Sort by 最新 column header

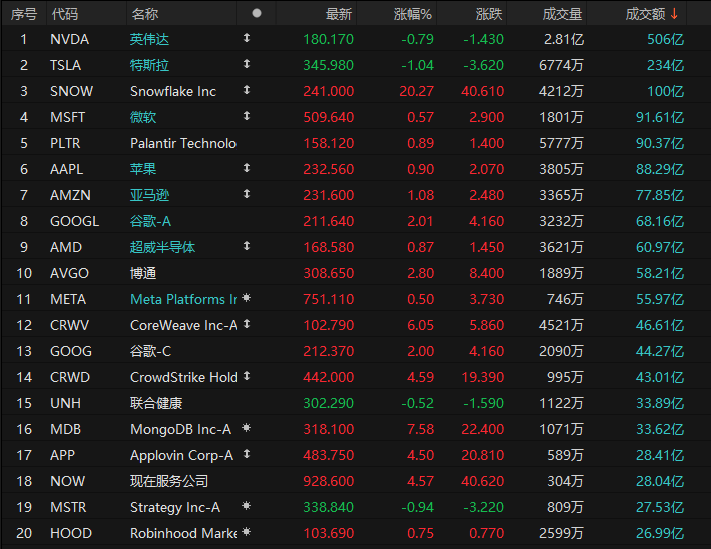click(x=339, y=14)
